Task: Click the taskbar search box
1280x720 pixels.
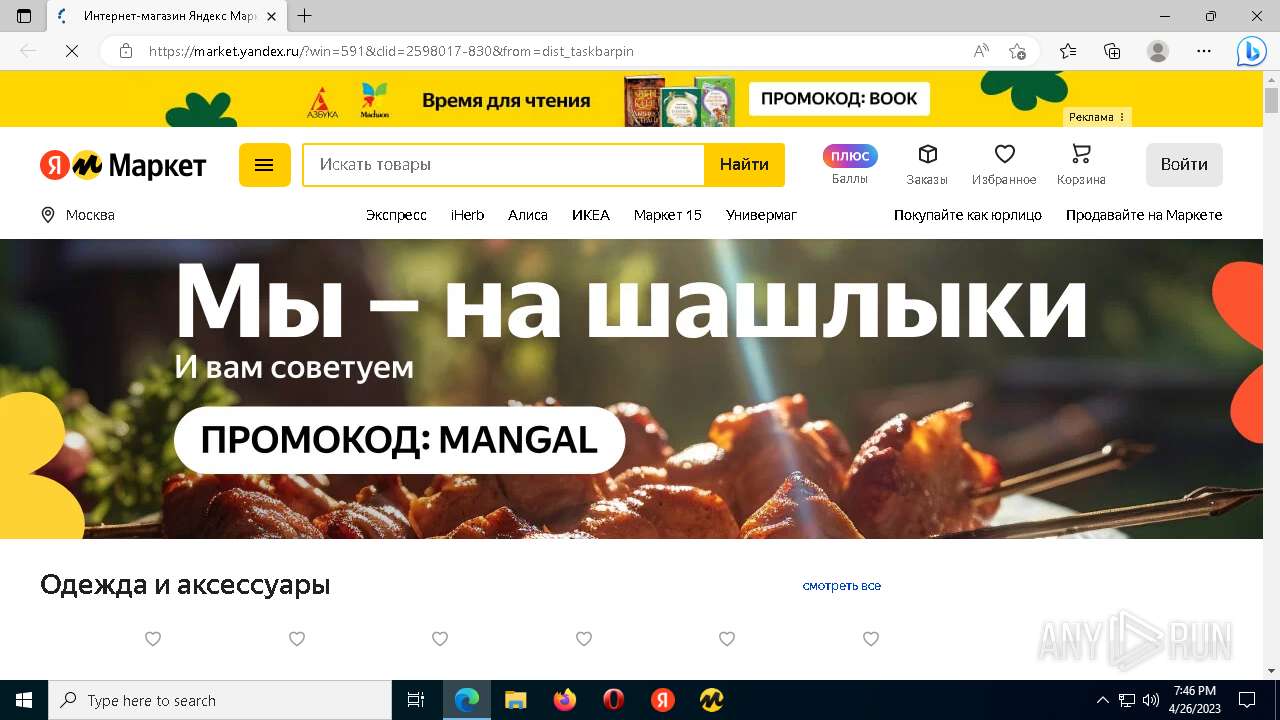Action: coord(220,700)
